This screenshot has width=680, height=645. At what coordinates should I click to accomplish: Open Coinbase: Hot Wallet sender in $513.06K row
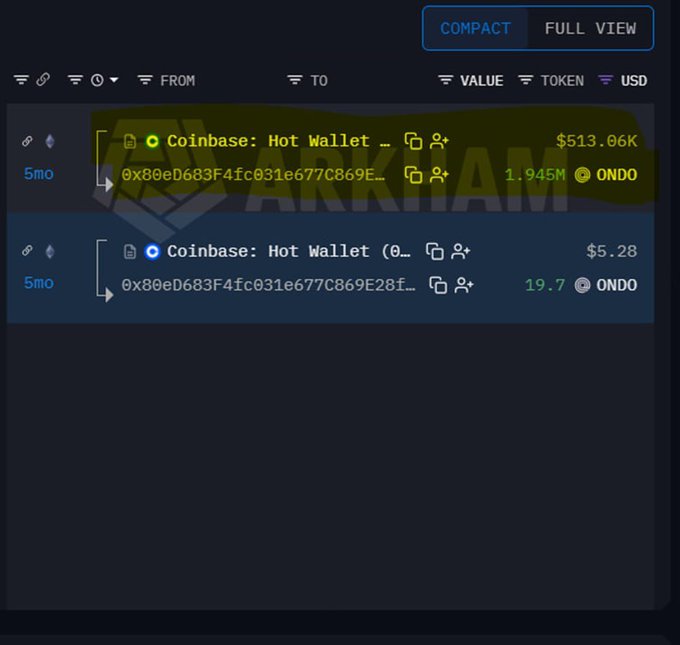[278, 141]
